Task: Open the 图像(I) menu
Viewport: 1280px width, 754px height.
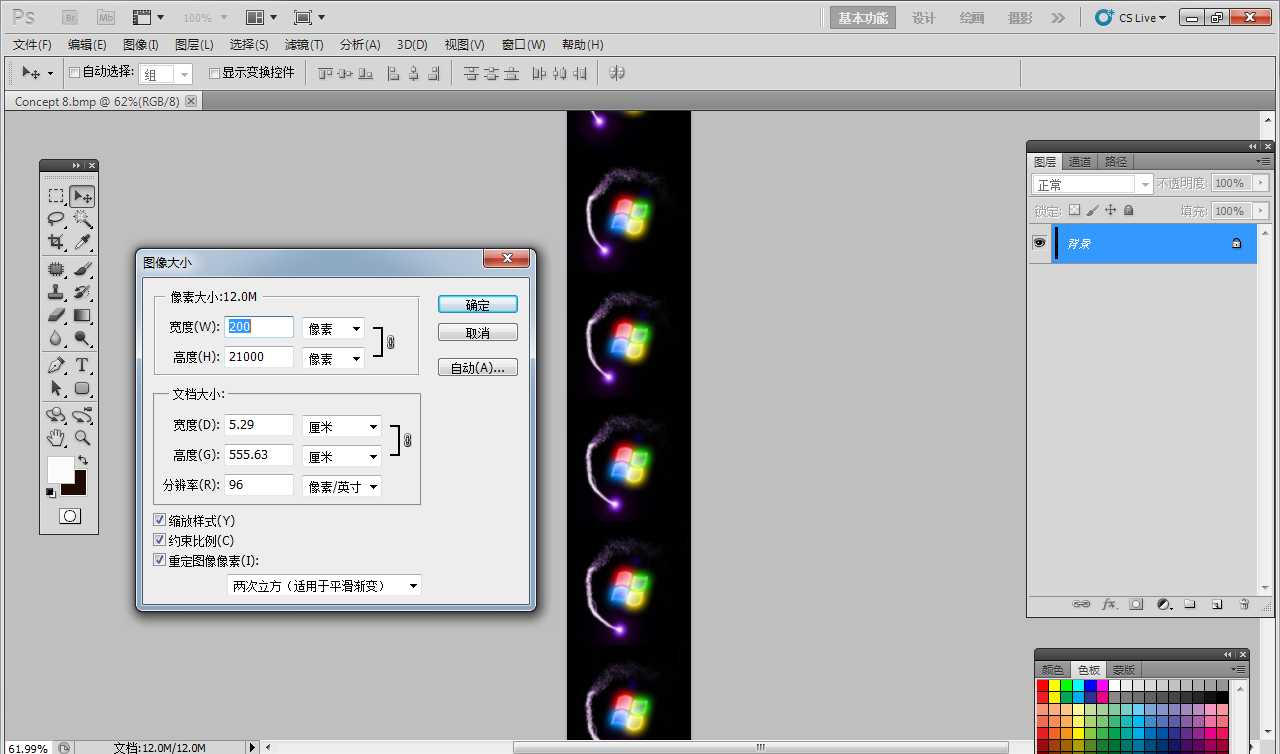Action: pos(141,44)
